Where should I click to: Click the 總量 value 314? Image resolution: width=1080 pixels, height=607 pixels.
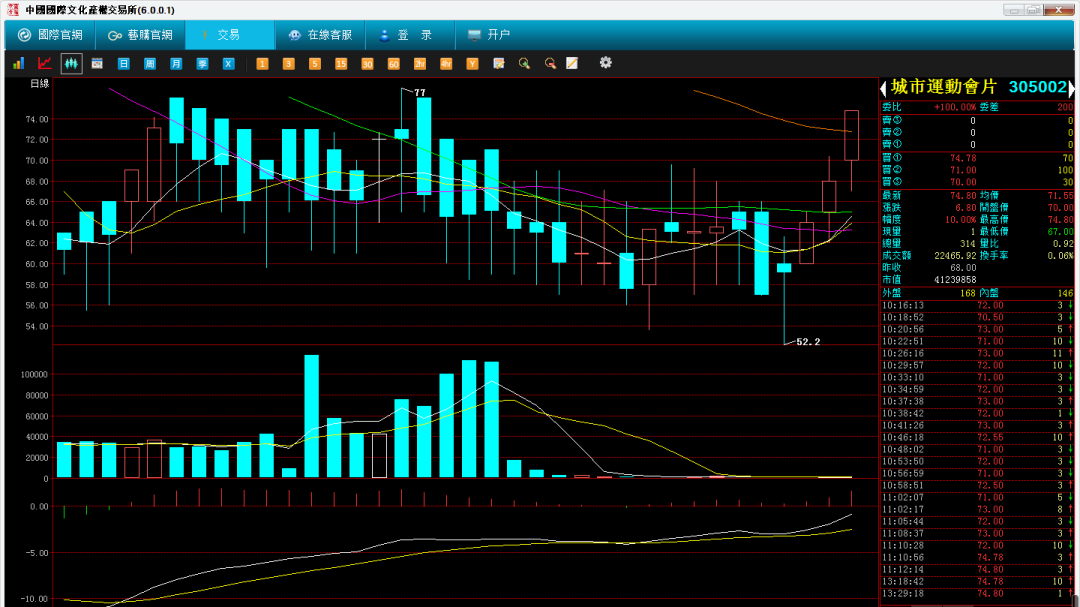(x=968, y=244)
